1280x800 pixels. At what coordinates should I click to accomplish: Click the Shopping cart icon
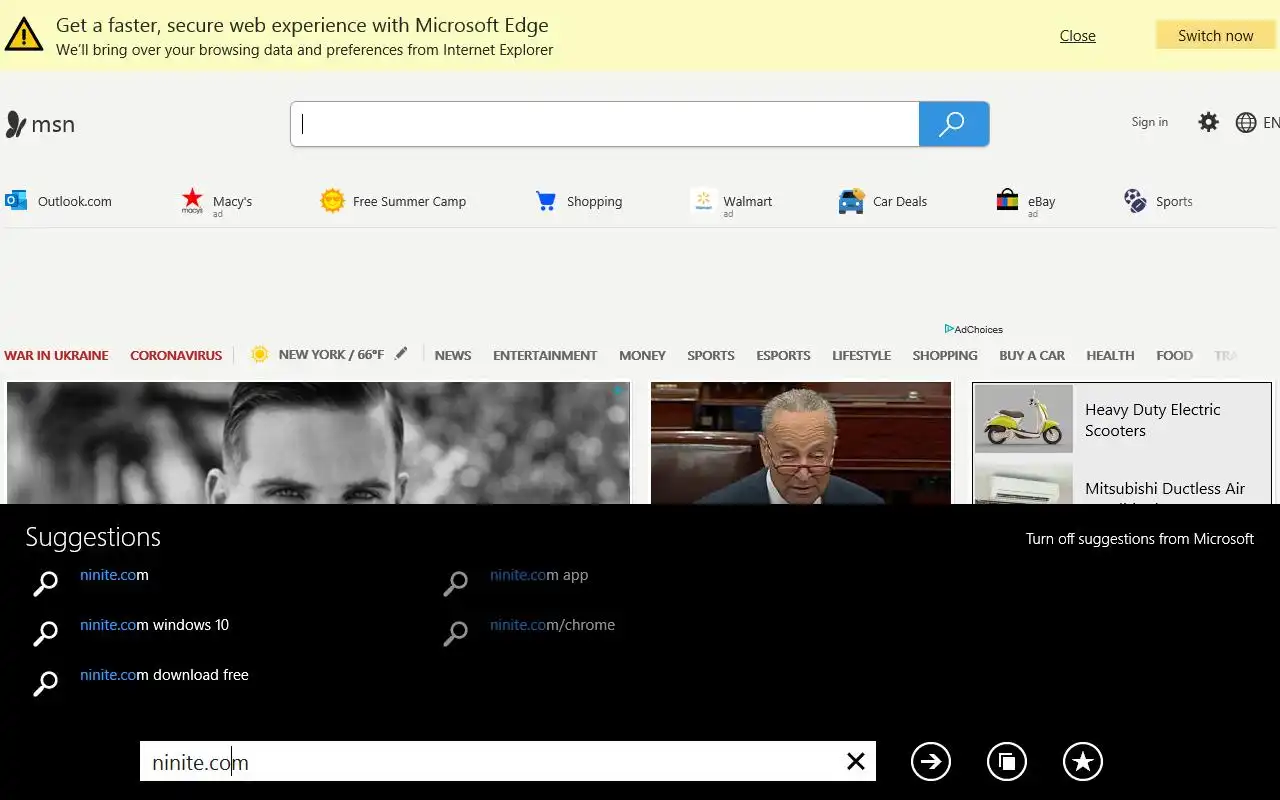click(546, 201)
